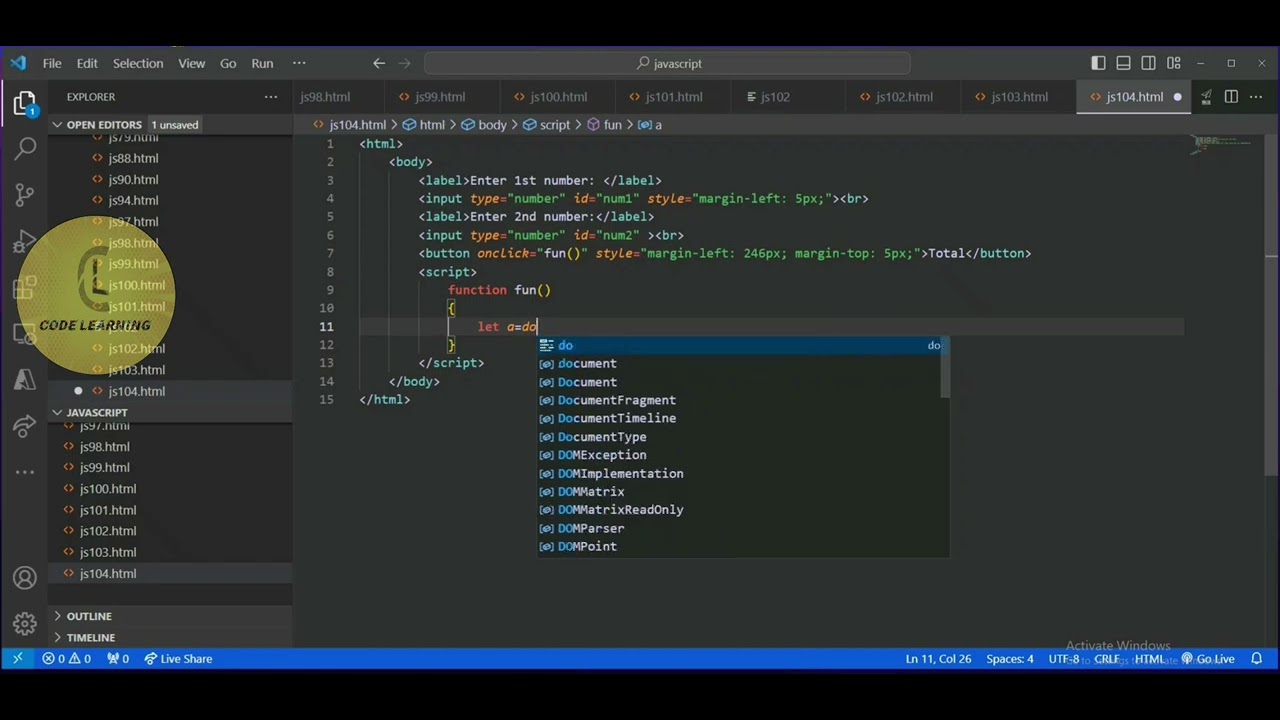
Task: Open the Search view in activity bar
Action: 25,148
